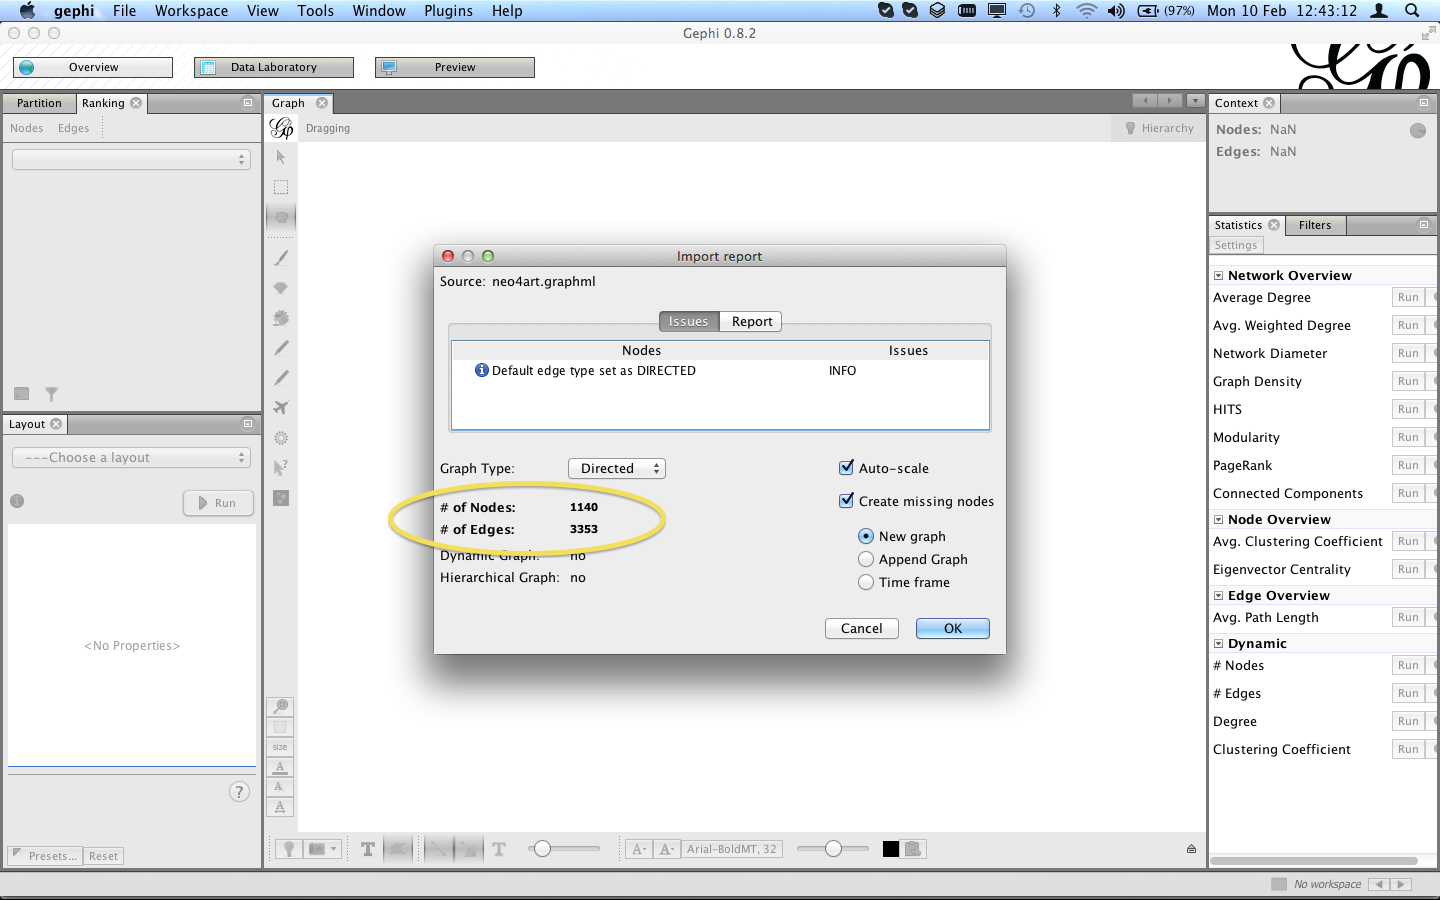
Task: Click the label color clipboard icon
Action: coord(913,849)
